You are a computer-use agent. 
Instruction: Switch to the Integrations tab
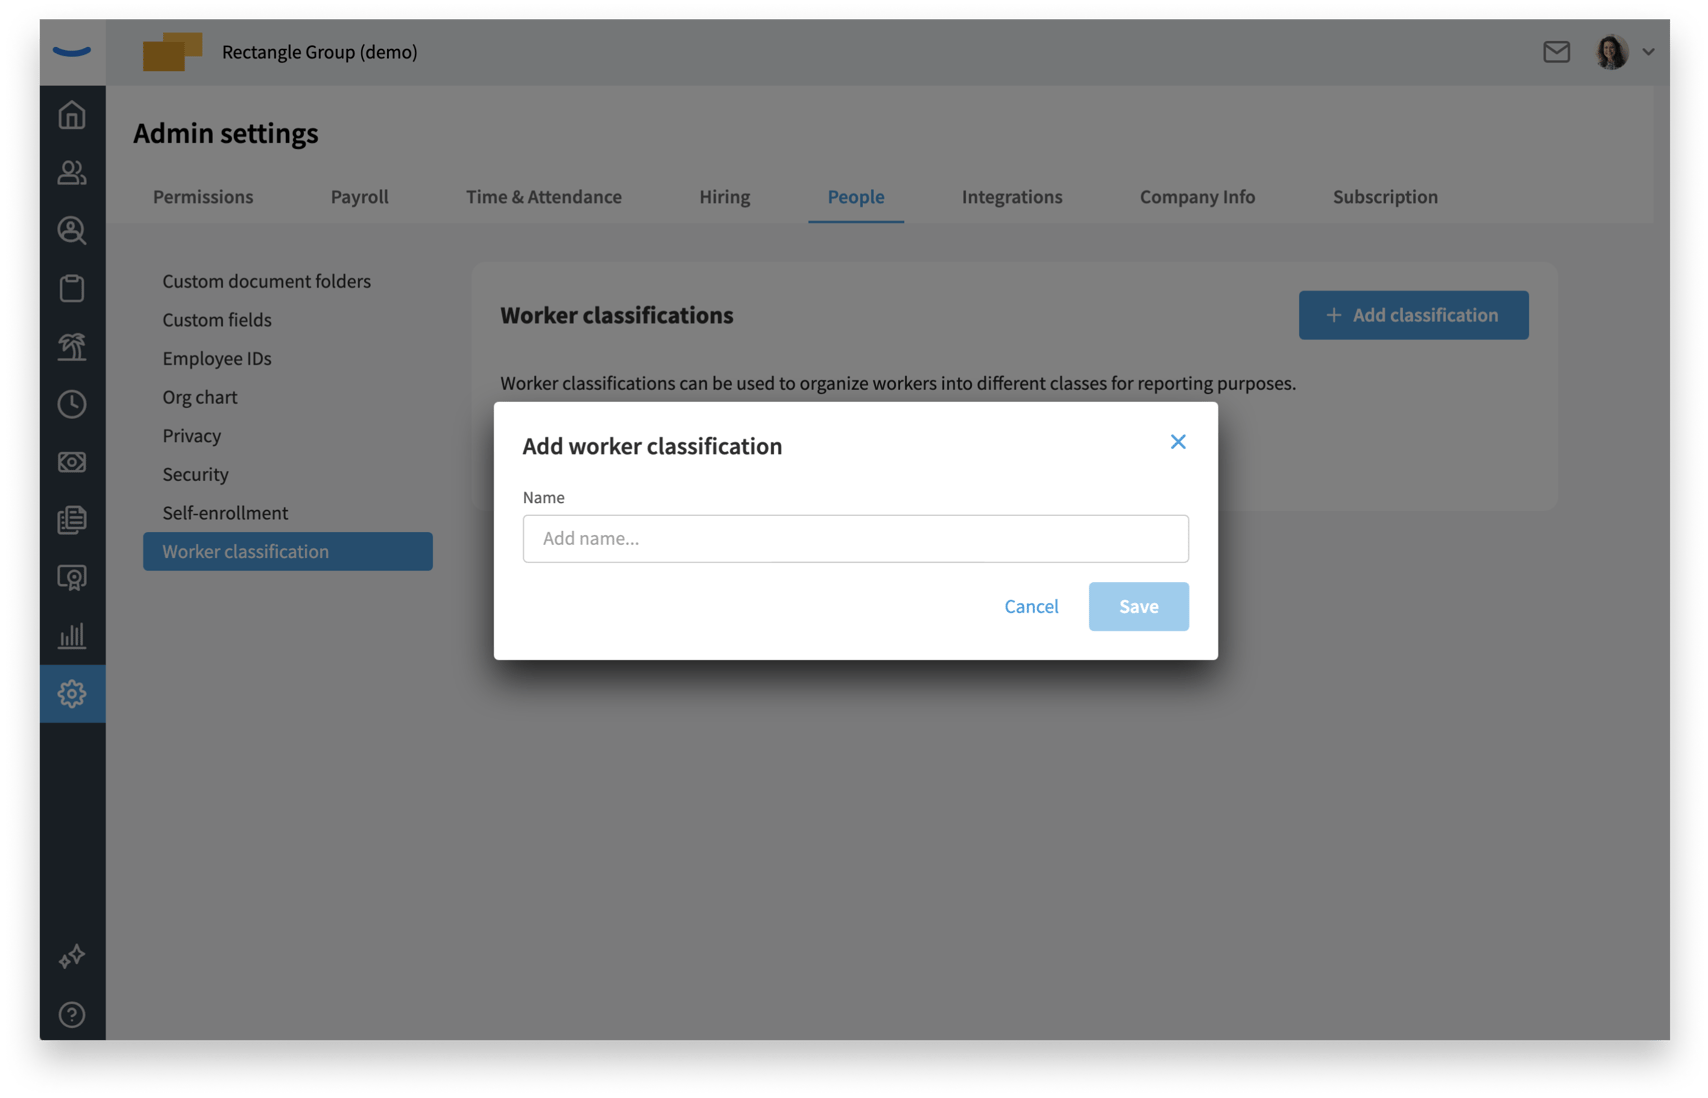point(1012,197)
